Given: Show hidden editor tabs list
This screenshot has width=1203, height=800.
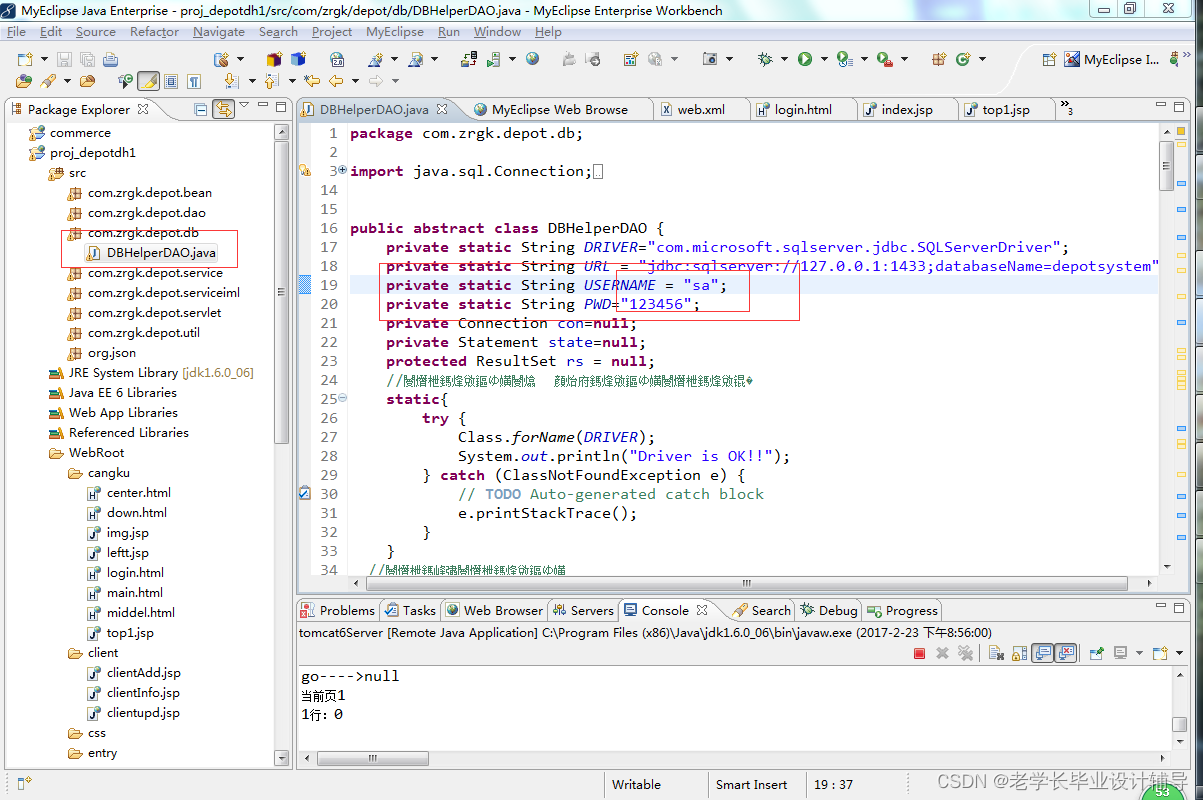Looking at the screenshot, I should [1066, 108].
